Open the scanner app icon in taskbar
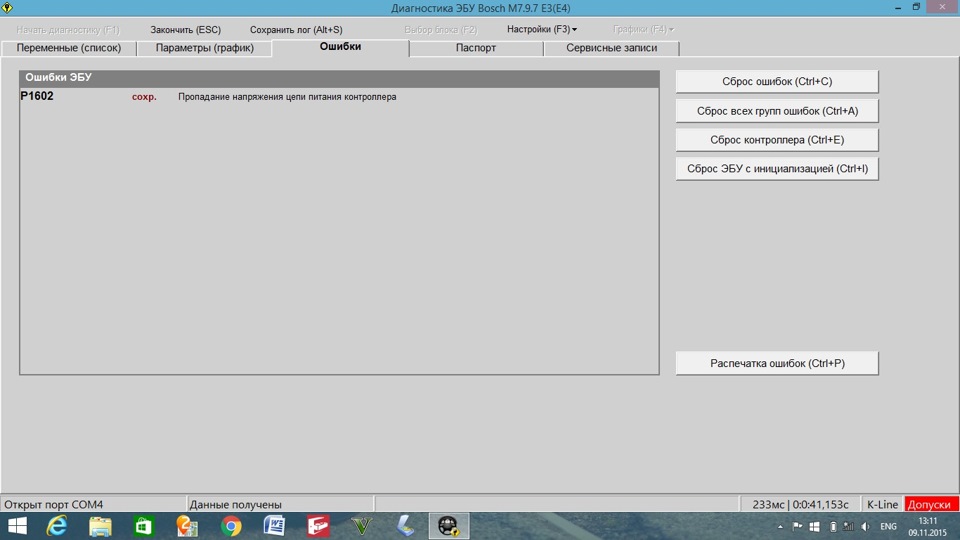 click(x=405, y=526)
